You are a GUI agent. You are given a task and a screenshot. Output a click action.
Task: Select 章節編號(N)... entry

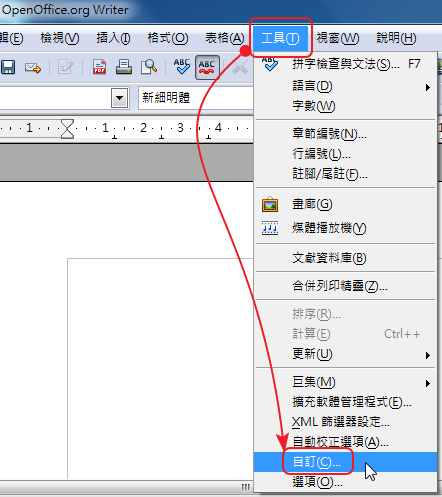coord(346,134)
